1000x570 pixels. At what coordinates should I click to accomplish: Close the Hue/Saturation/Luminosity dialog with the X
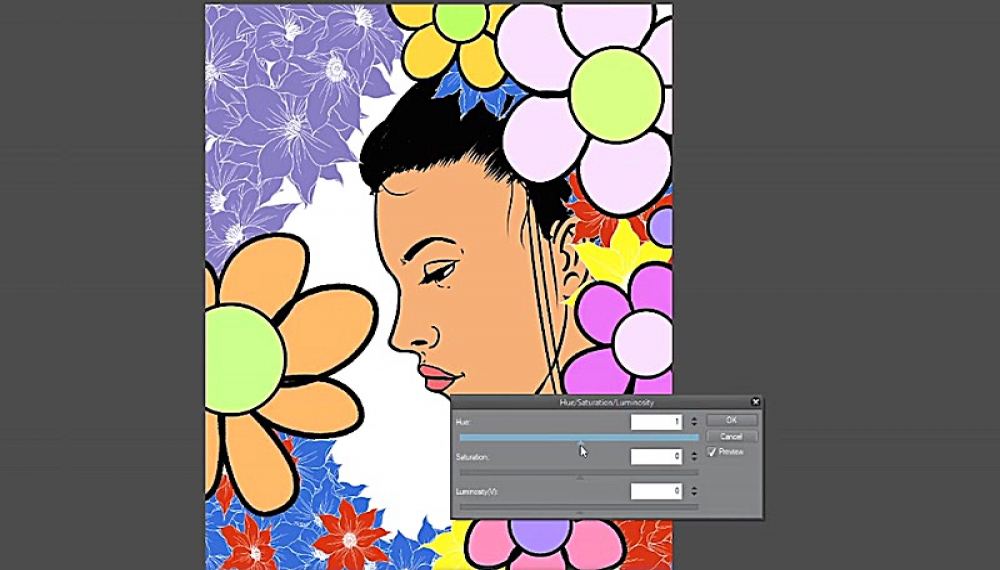(755, 402)
